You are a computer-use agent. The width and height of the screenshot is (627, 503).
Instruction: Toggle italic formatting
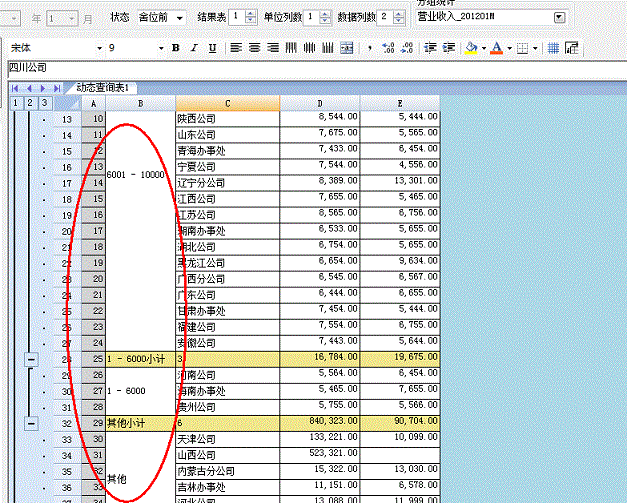click(194, 48)
